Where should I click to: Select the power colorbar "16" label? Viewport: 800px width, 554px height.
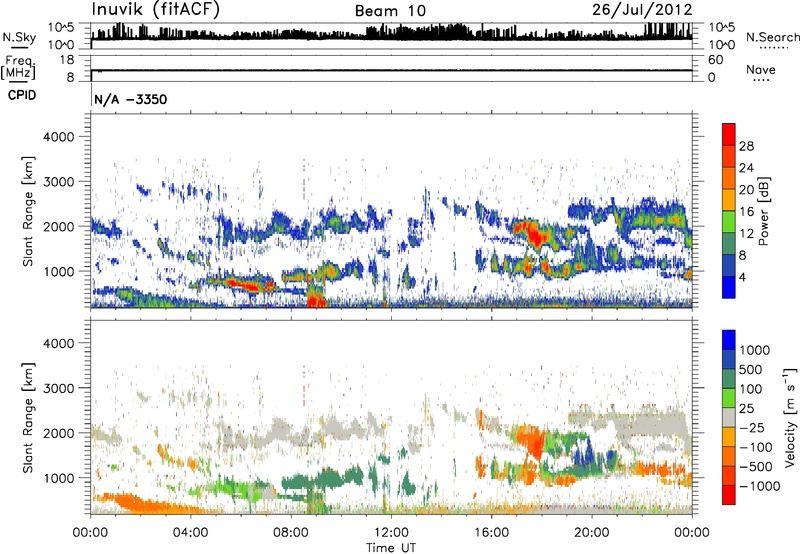click(x=746, y=212)
